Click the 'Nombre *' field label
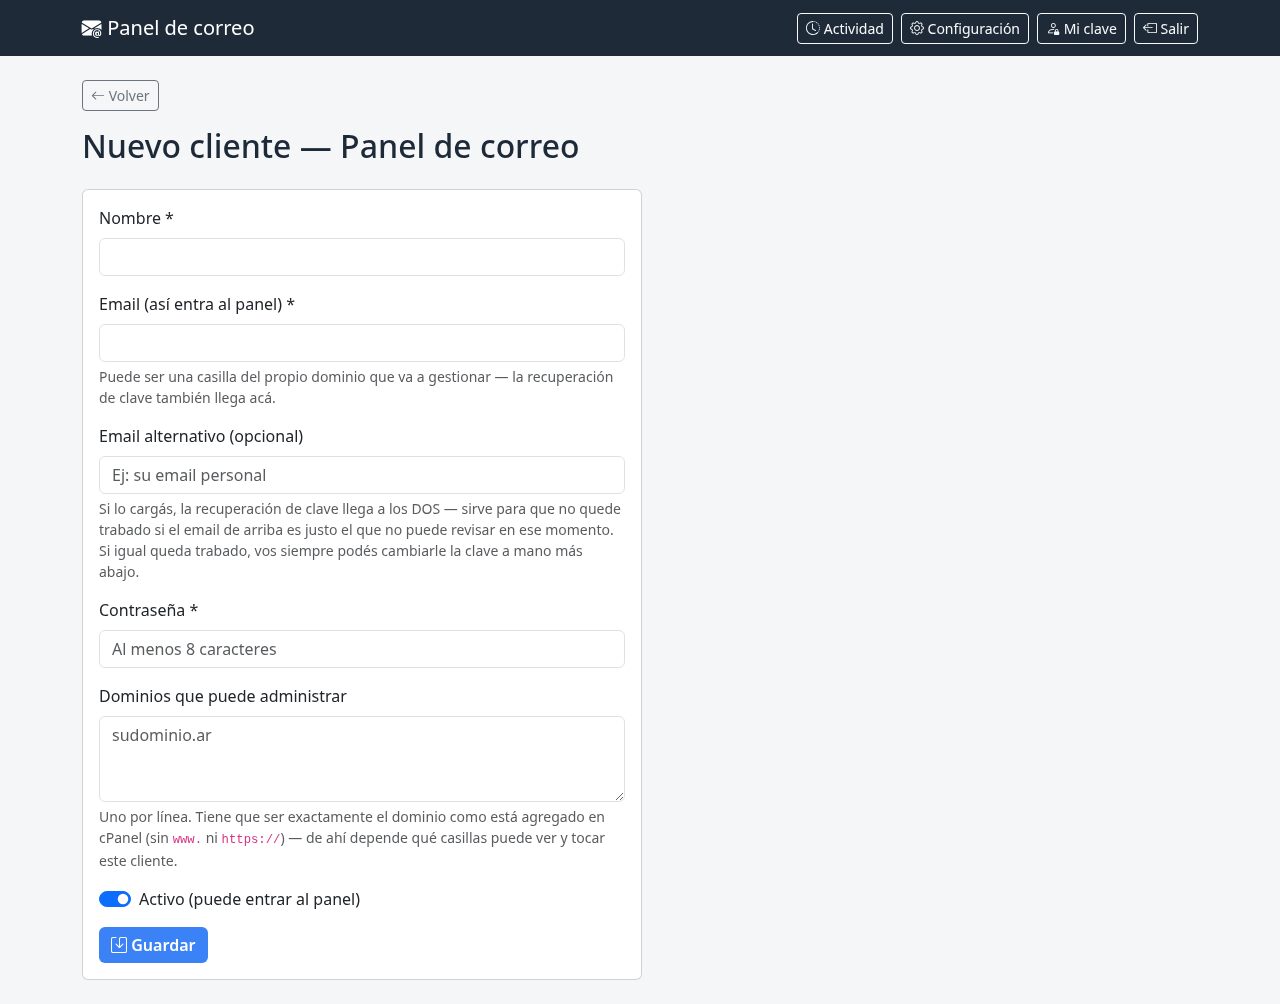Image resolution: width=1280 pixels, height=1004 pixels. [x=136, y=218]
